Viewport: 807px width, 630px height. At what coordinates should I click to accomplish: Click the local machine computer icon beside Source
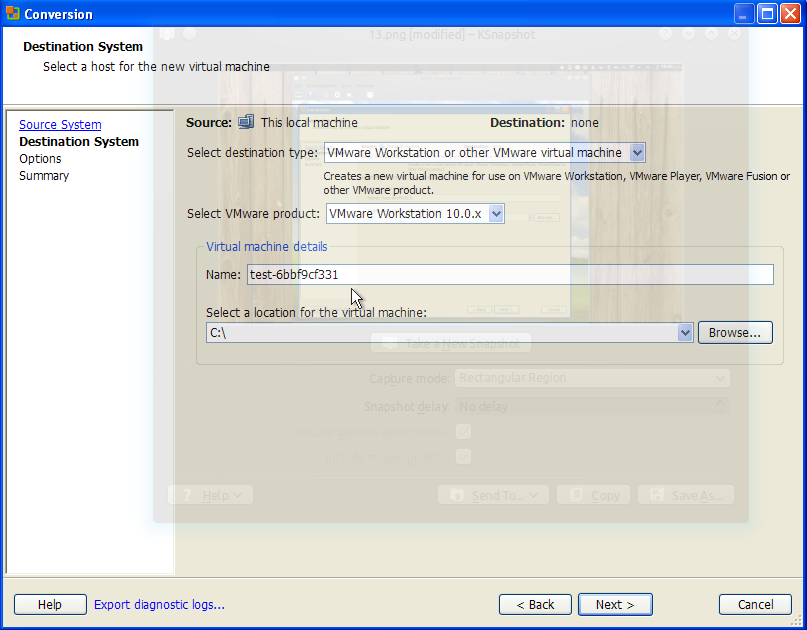point(246,122)
